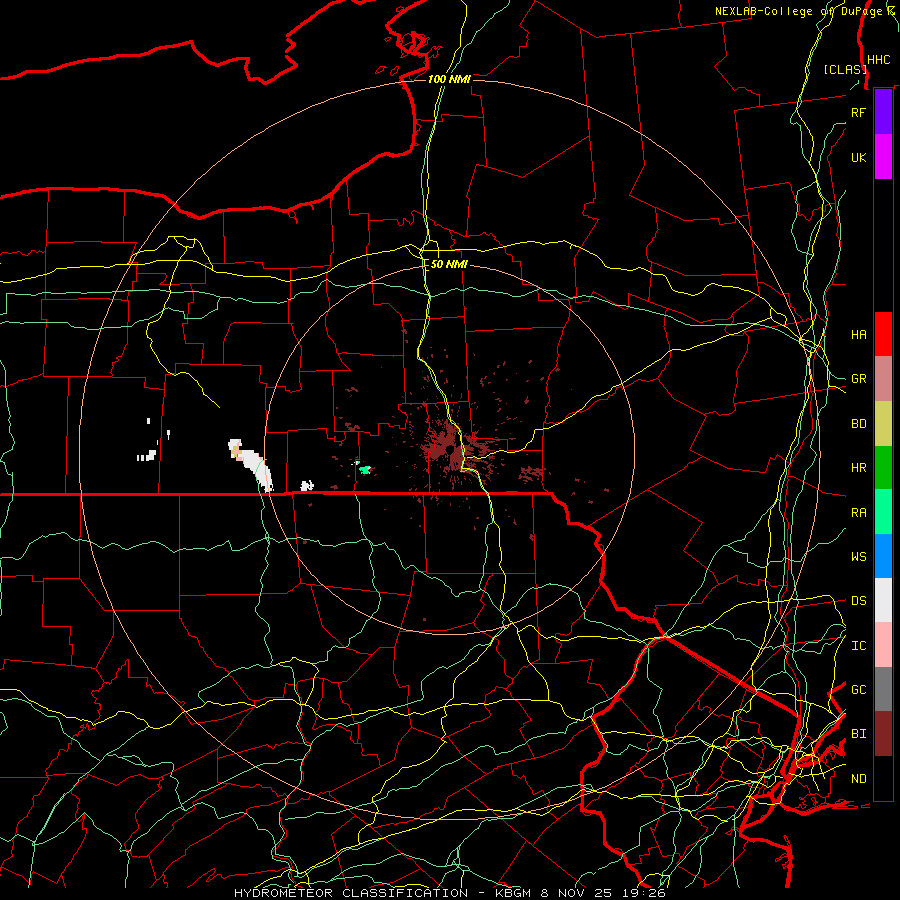This screenshot has height=900, width=900.
Task: Click the RF legend label
Action: (x=858, y=112)
